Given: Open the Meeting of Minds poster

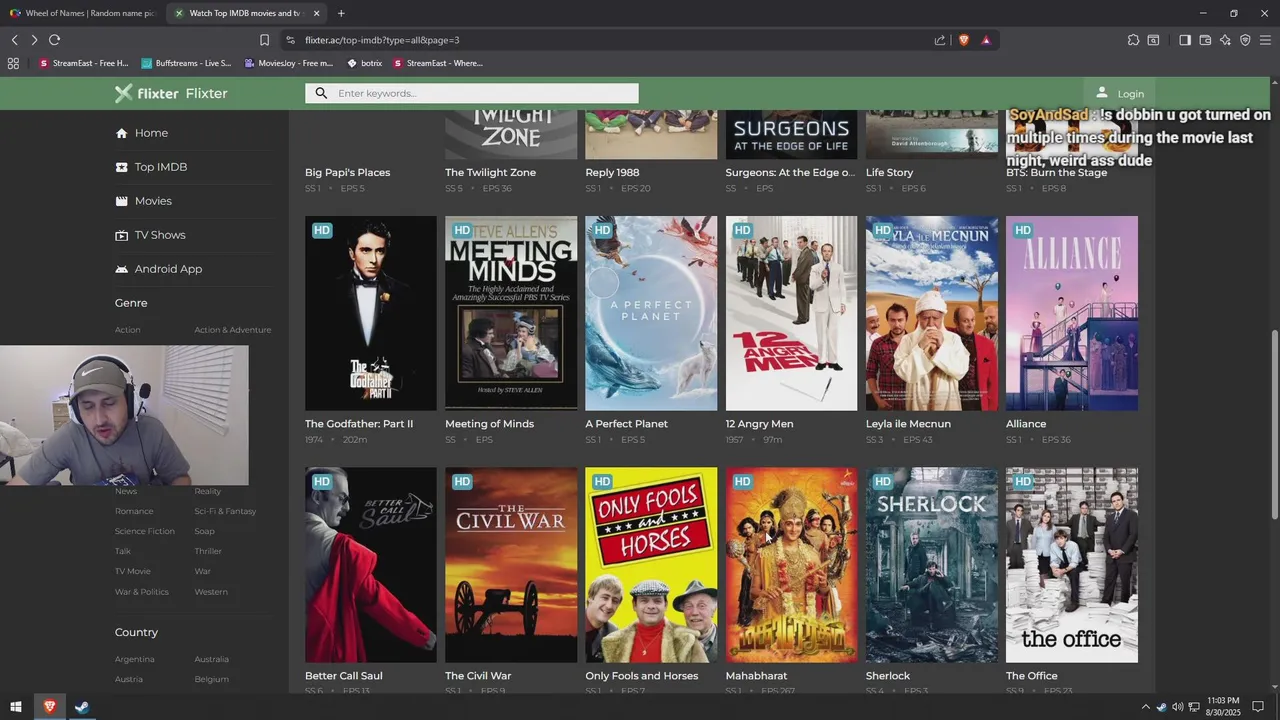Looking at the screenshot, I should (511, 313).
